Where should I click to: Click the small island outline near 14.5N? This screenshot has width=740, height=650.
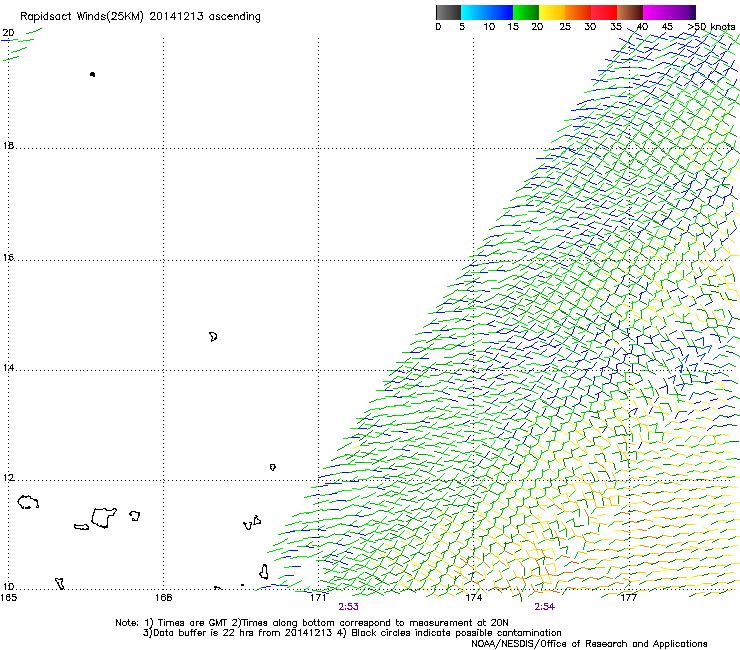213,337
